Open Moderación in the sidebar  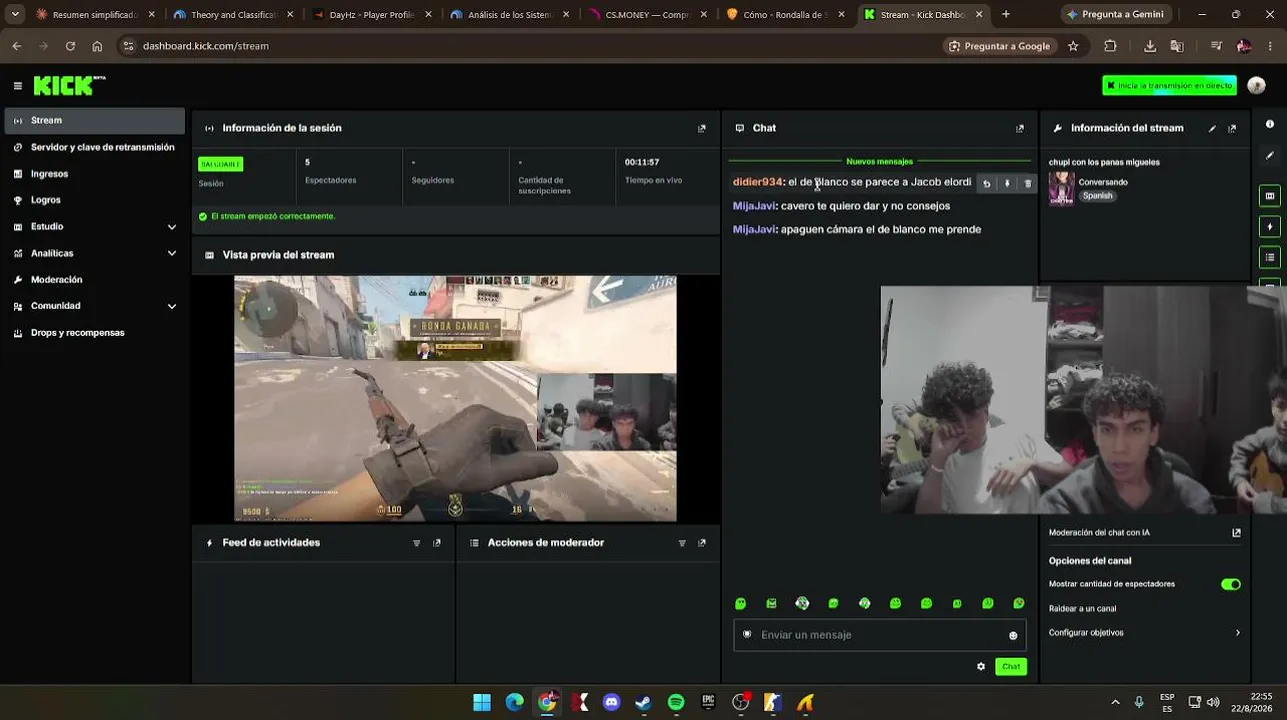pyautogui.click(x=93, y=280)
